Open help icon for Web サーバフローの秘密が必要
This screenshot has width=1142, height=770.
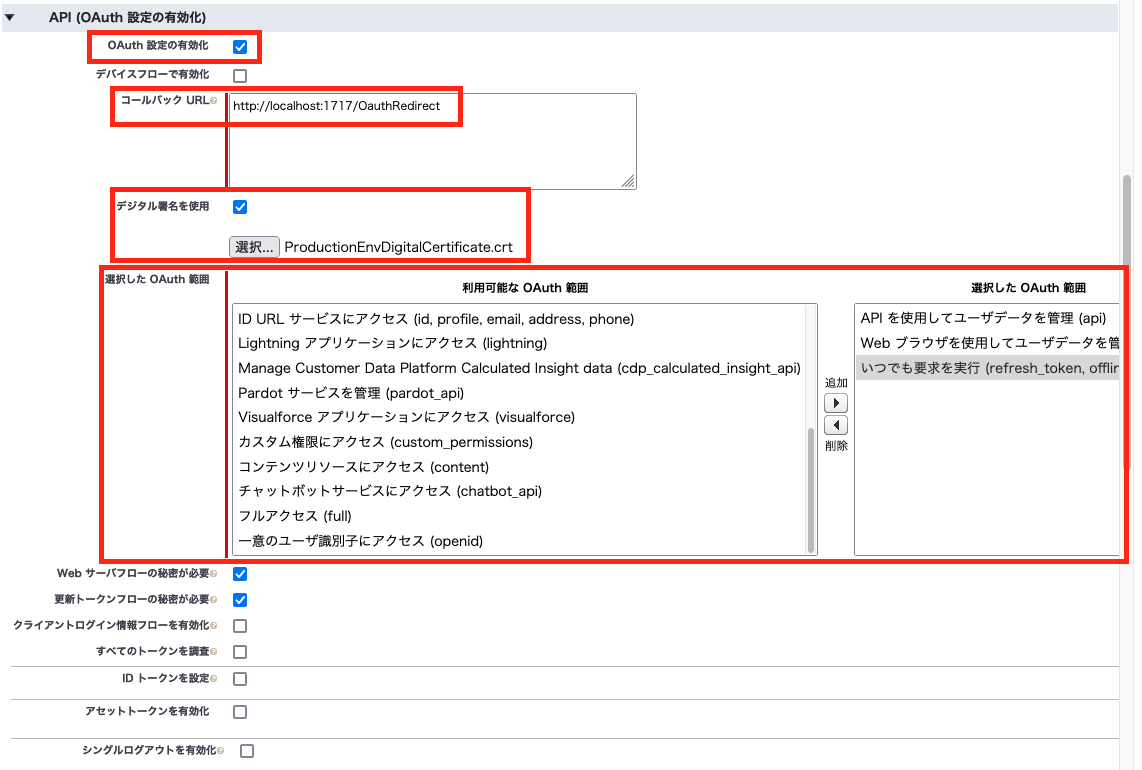216,573
